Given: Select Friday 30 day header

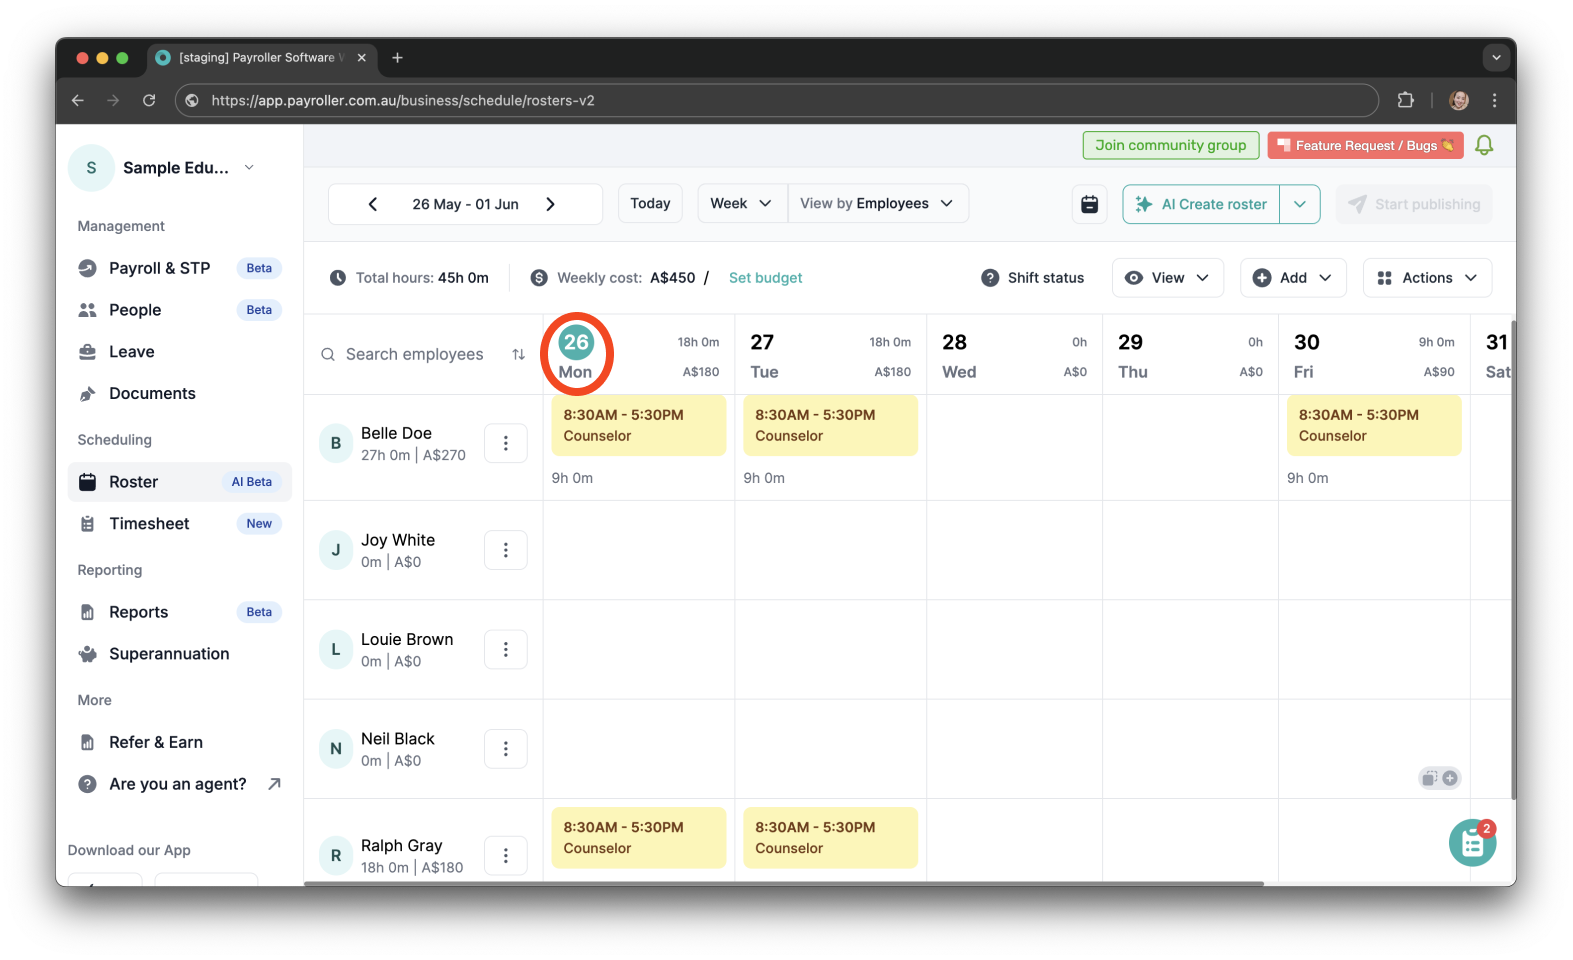Looking at the screenshot, I should tap(1374, 355).
